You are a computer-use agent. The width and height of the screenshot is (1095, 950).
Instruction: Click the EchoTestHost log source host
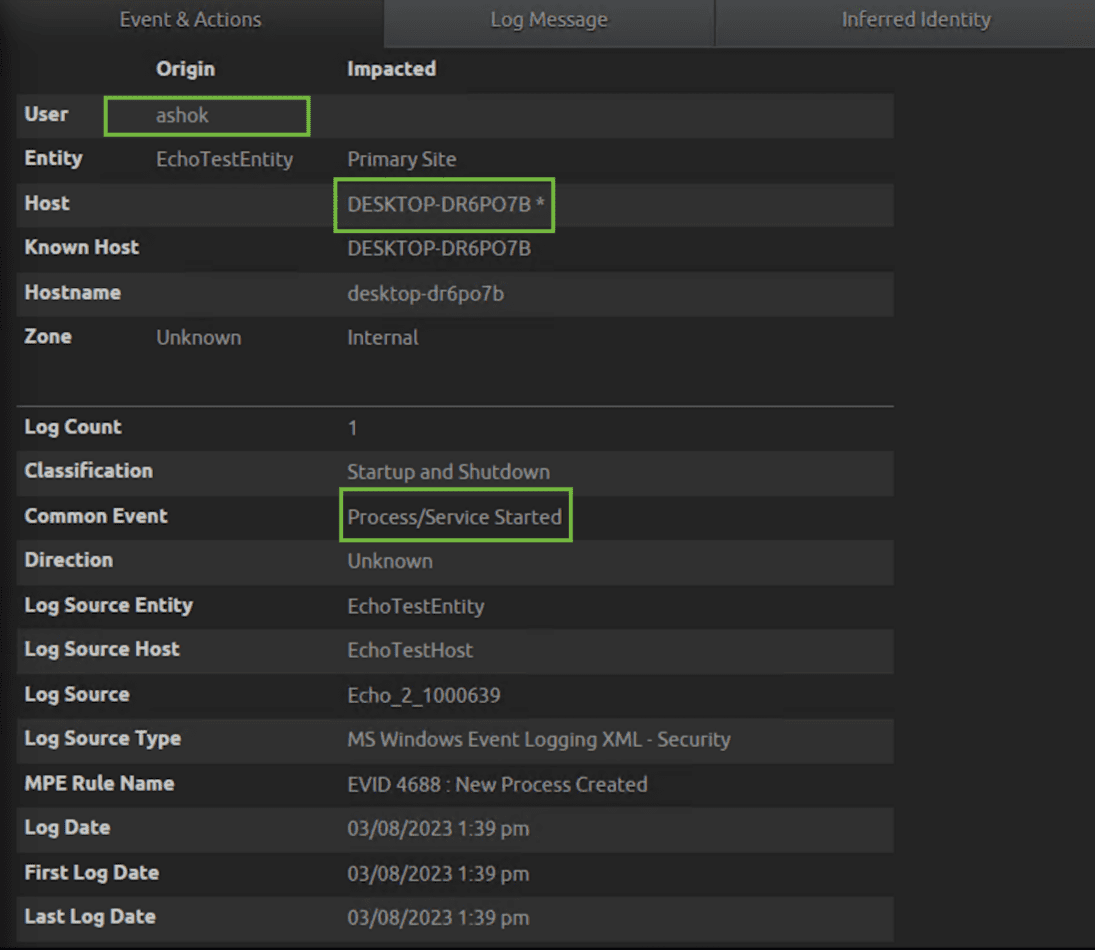point(411,650)
